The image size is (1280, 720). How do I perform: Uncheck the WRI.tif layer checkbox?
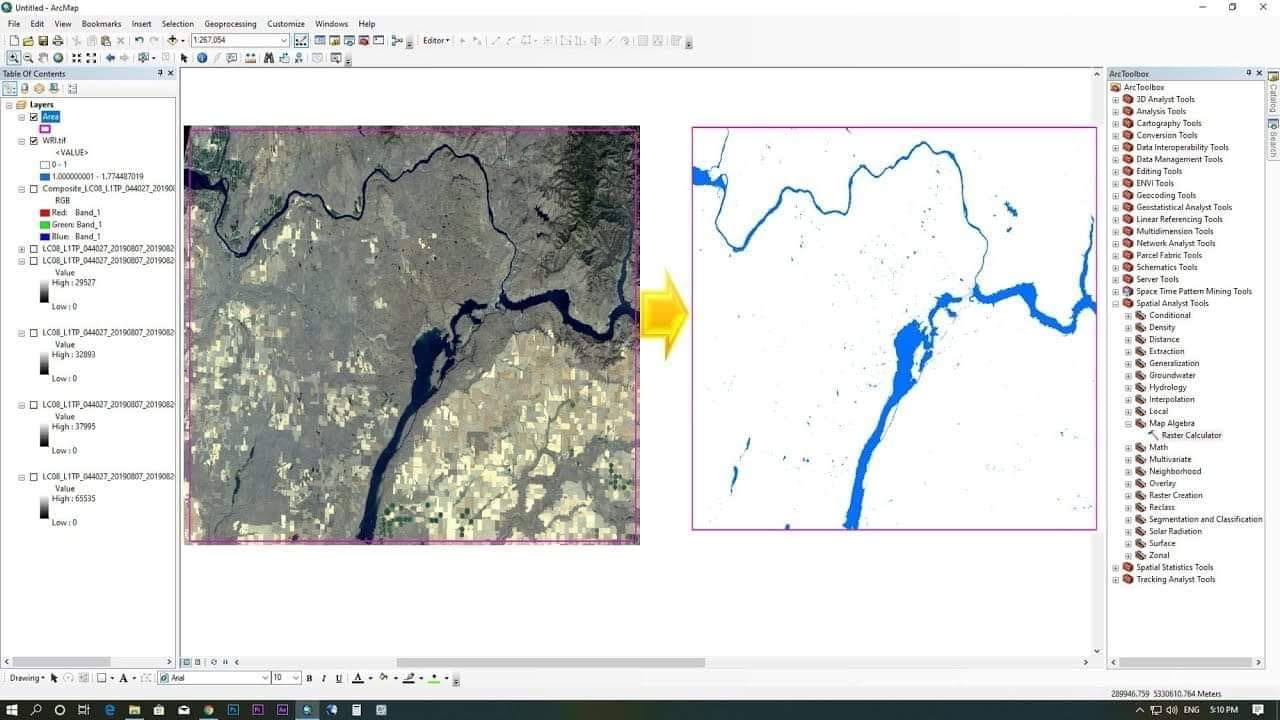click(x=34, y=141)
